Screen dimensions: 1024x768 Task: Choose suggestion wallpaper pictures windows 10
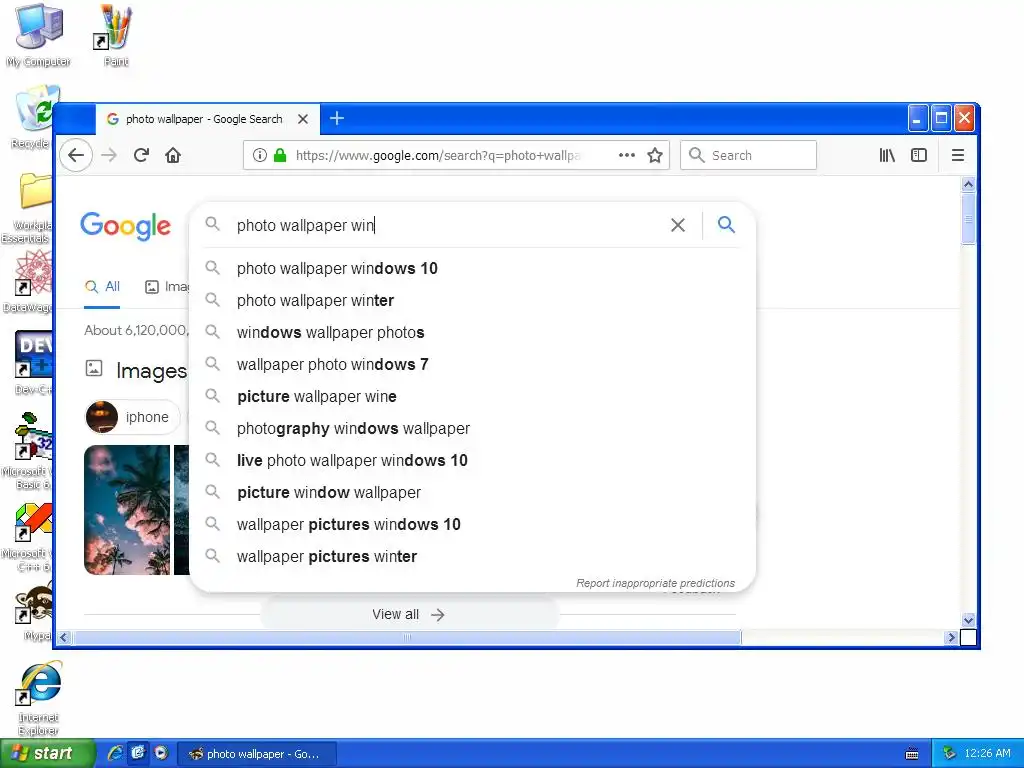473,524
